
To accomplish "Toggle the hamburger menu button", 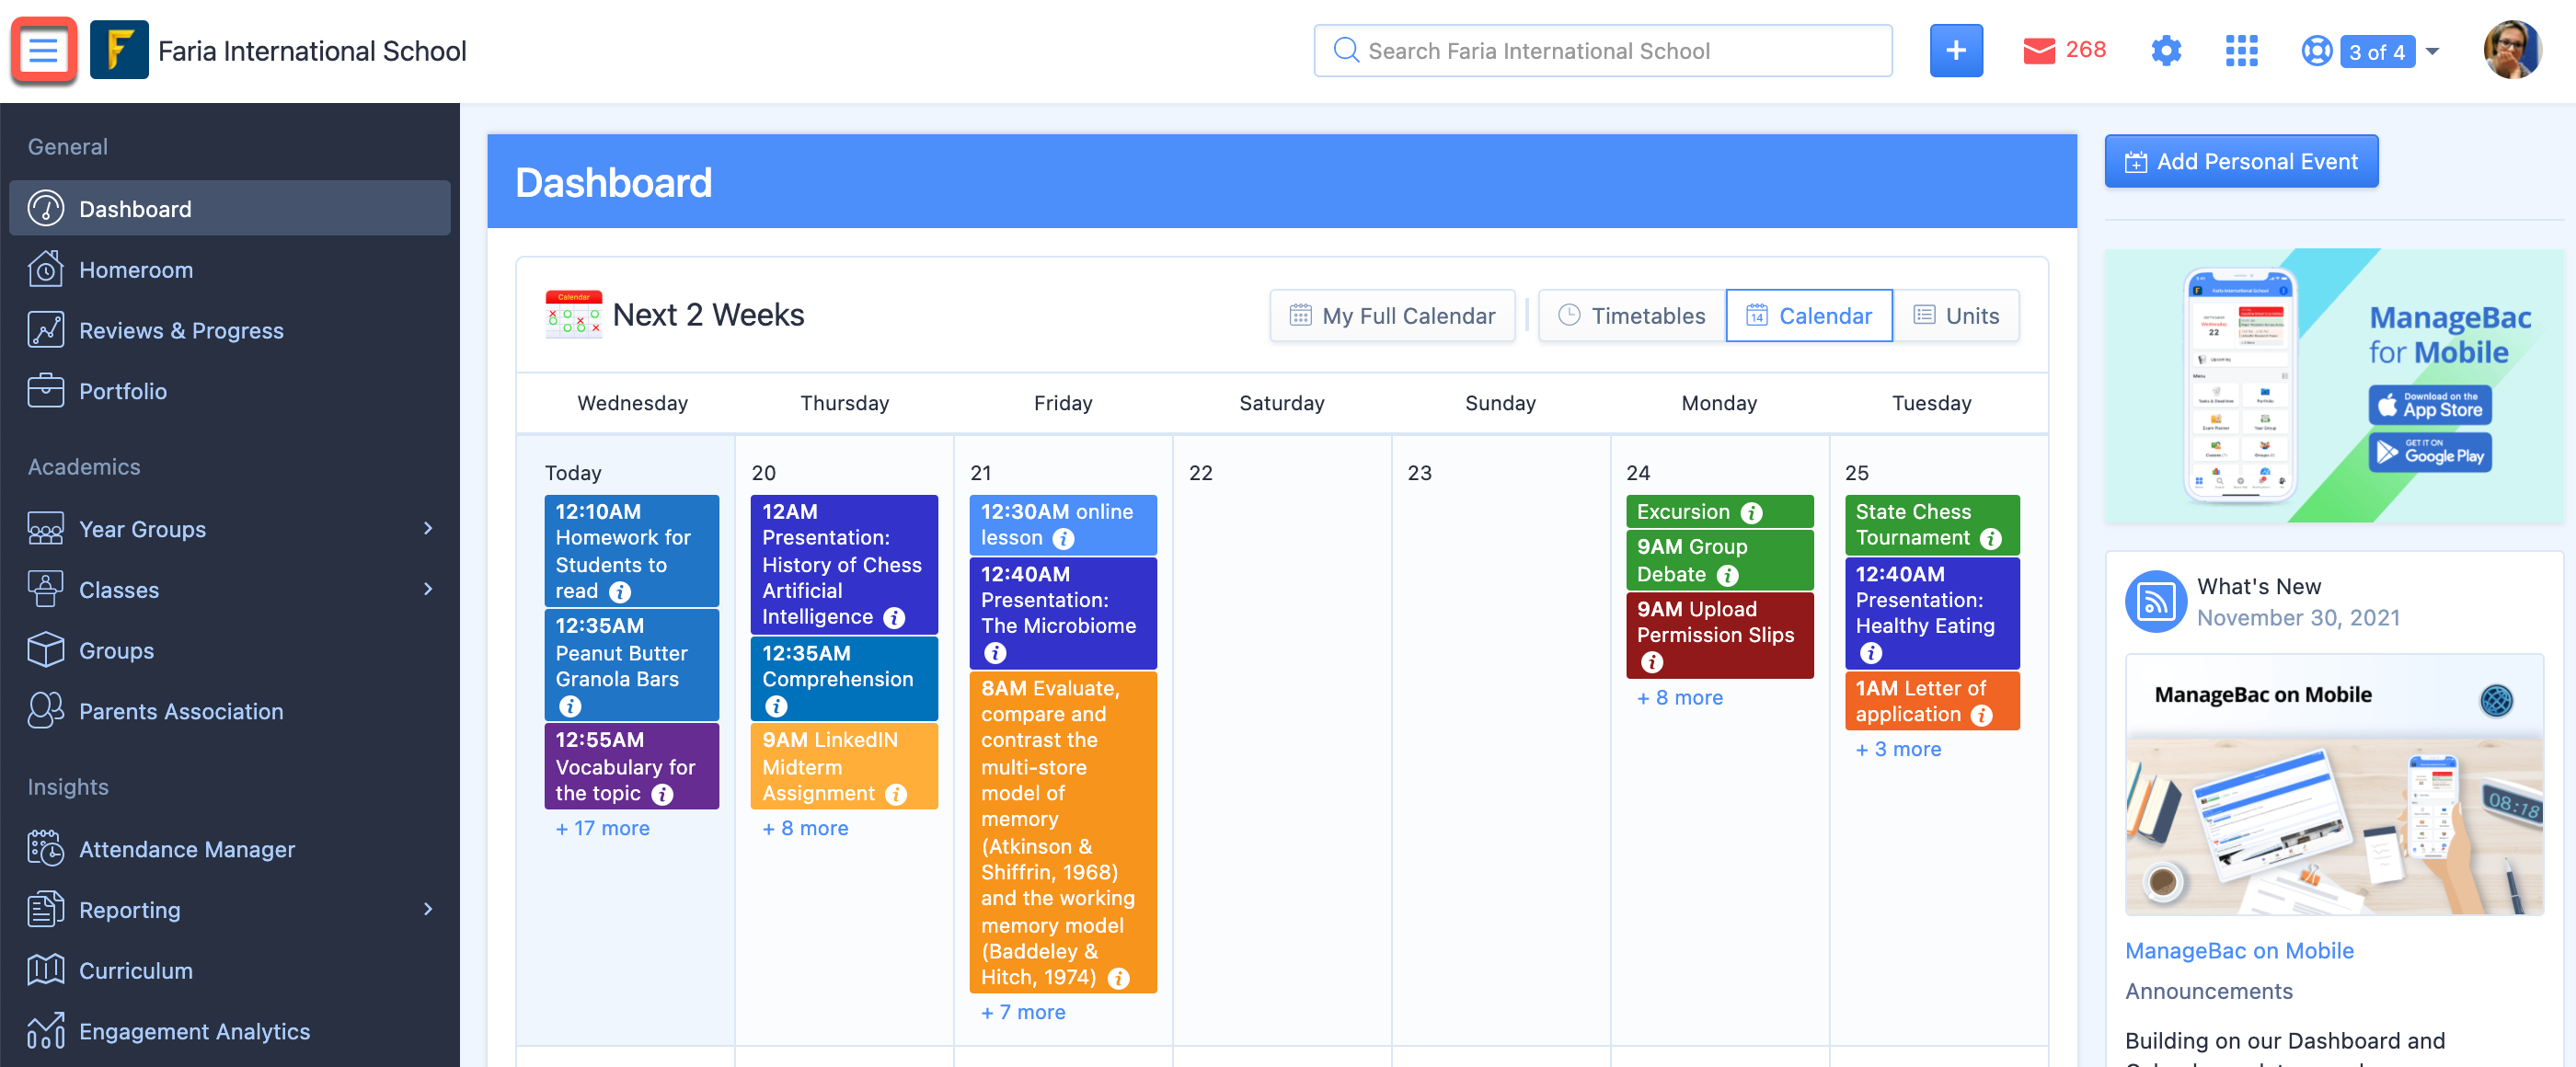I will [43, 50].
